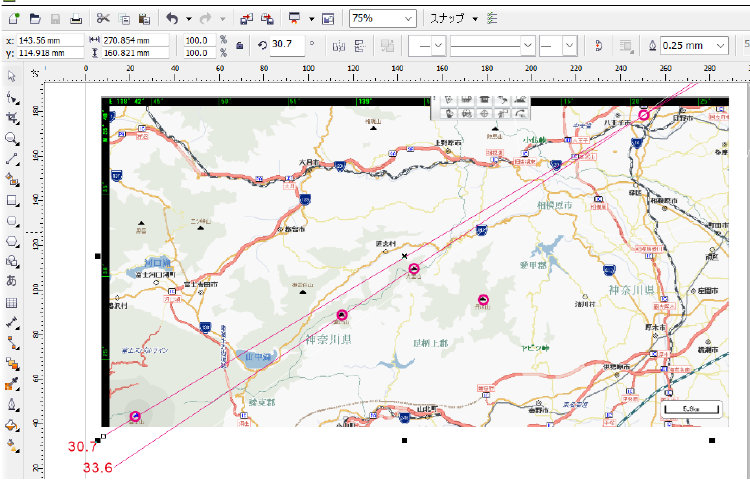Click the Cut scissors icon
Image resolution: width=750 pixels, height=480 pixels.
(104, 18)
